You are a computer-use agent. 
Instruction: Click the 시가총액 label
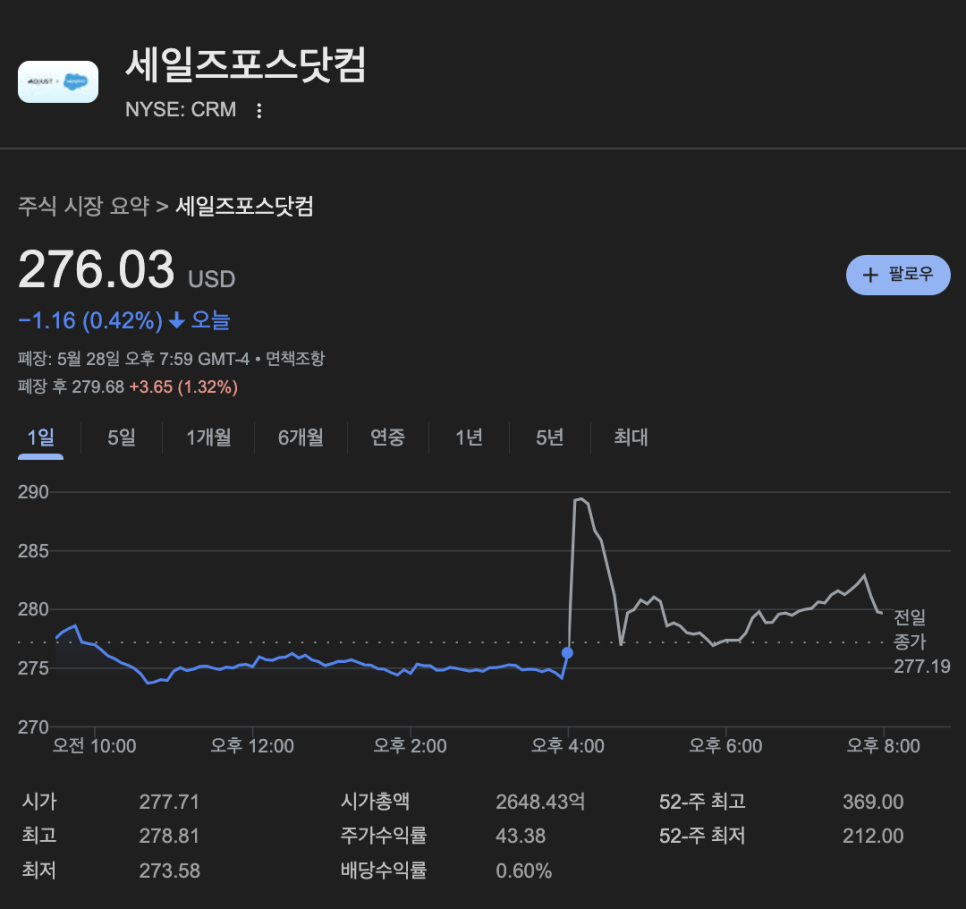[x=375, y=802]
